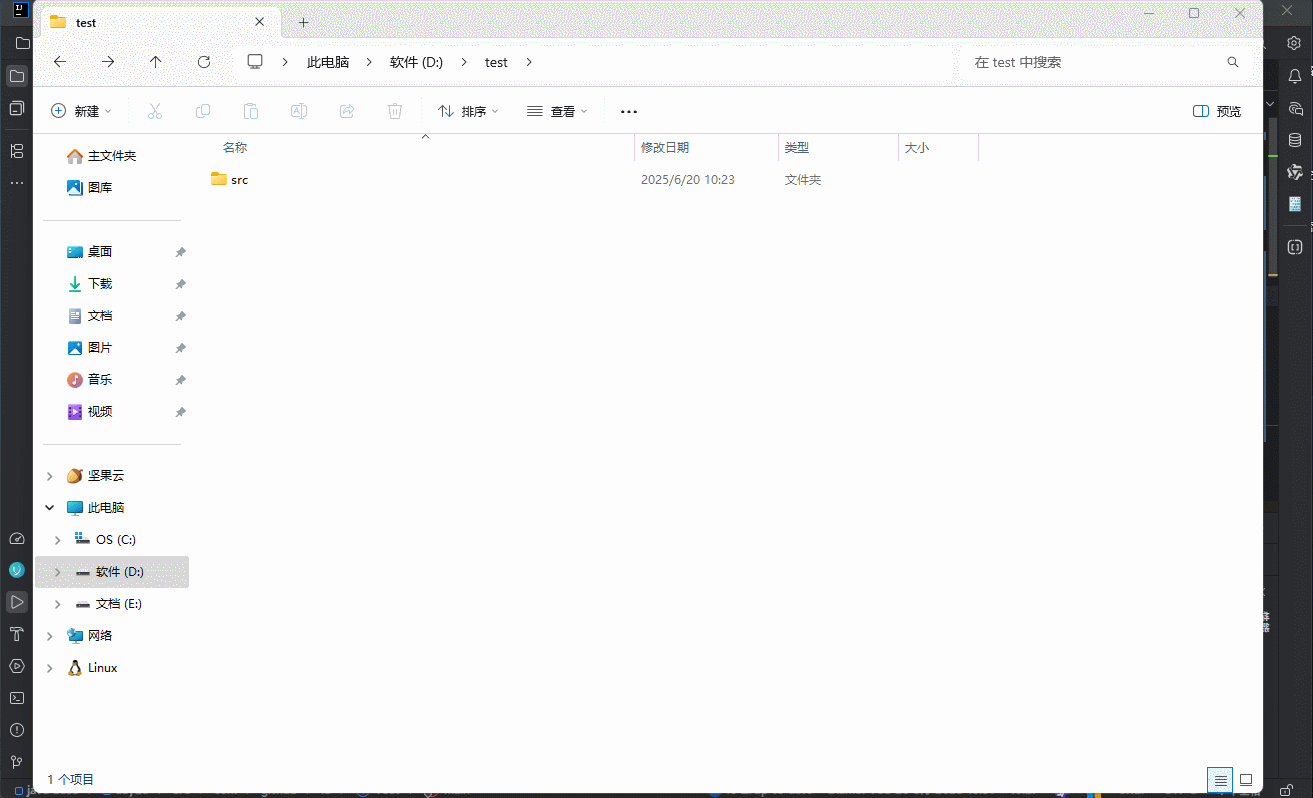This screenshot has width=1313, height=798.
Task: Open the 排序 sort dropdown
Action: pos(468,111)
